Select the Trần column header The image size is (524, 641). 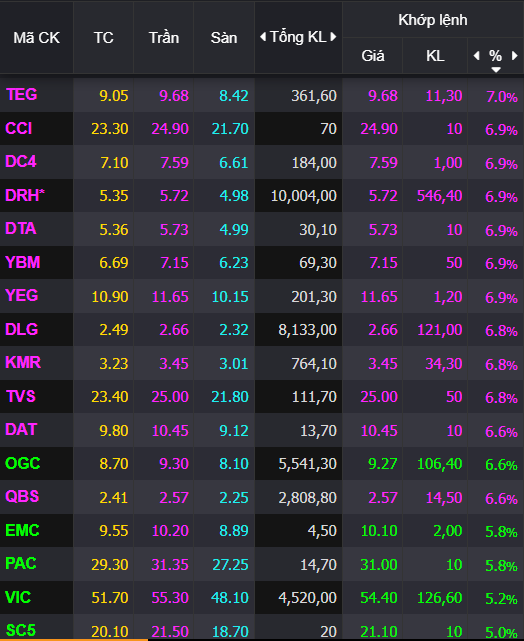coord(163,38)
